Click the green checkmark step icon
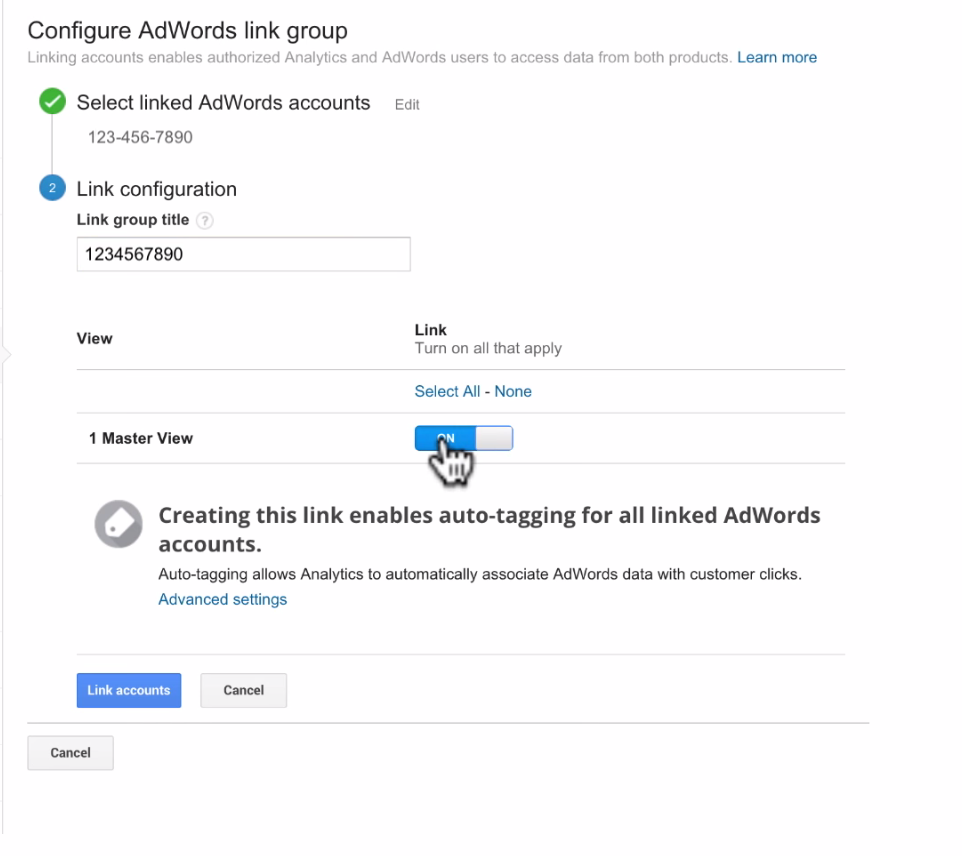Screen dimensions: 962x856 tap(52, 101)
